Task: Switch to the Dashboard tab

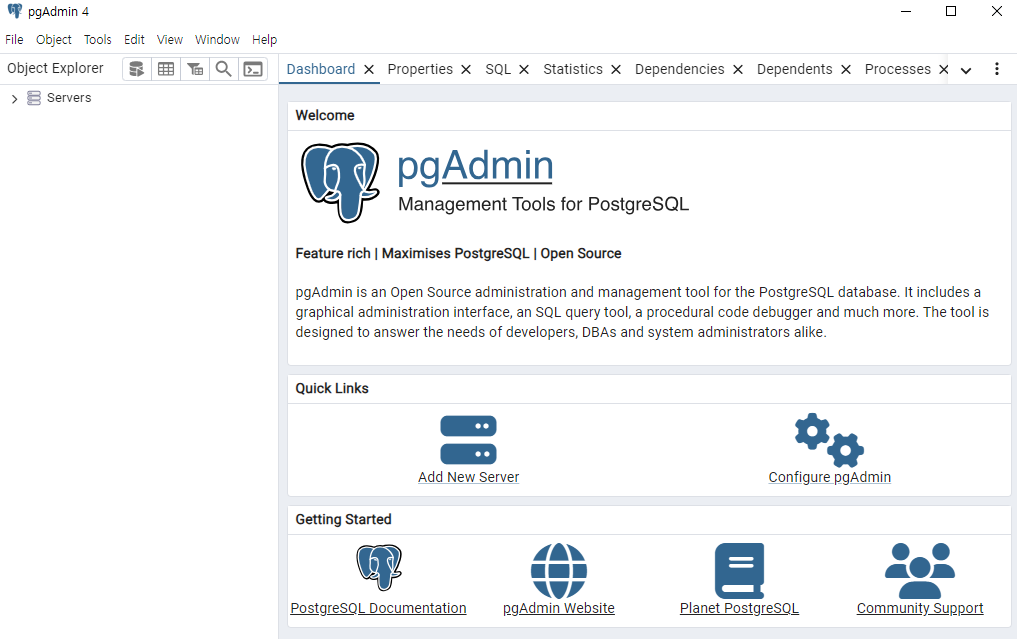Action: point(320,69)
